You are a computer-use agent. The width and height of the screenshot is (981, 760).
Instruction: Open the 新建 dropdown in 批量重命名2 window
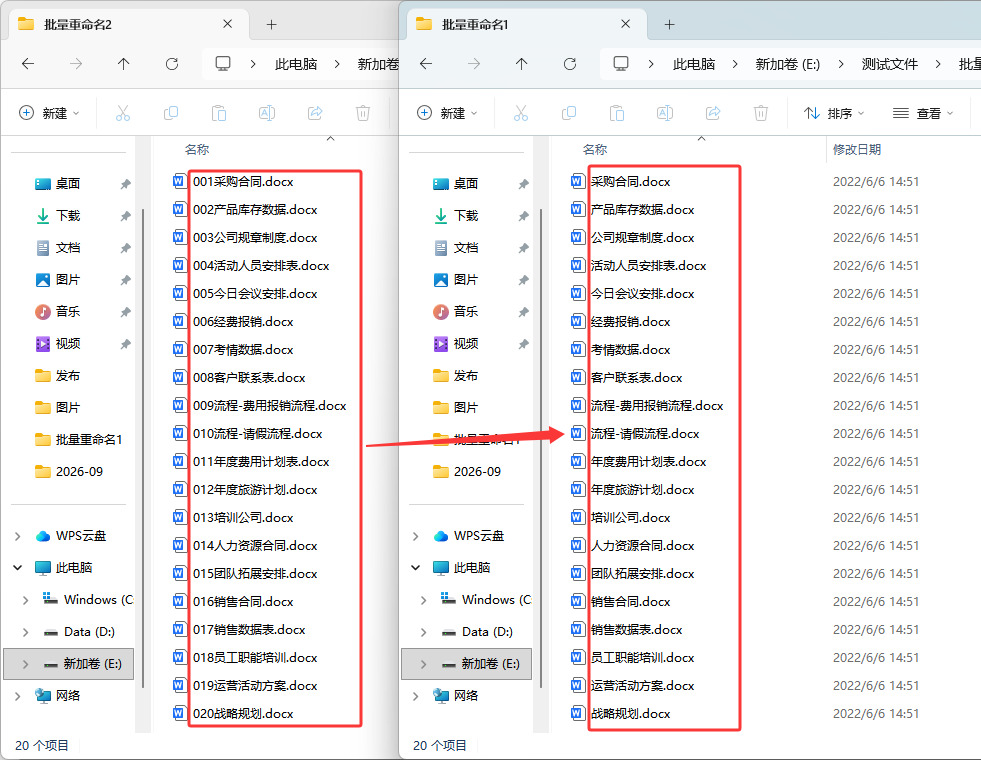49,113
